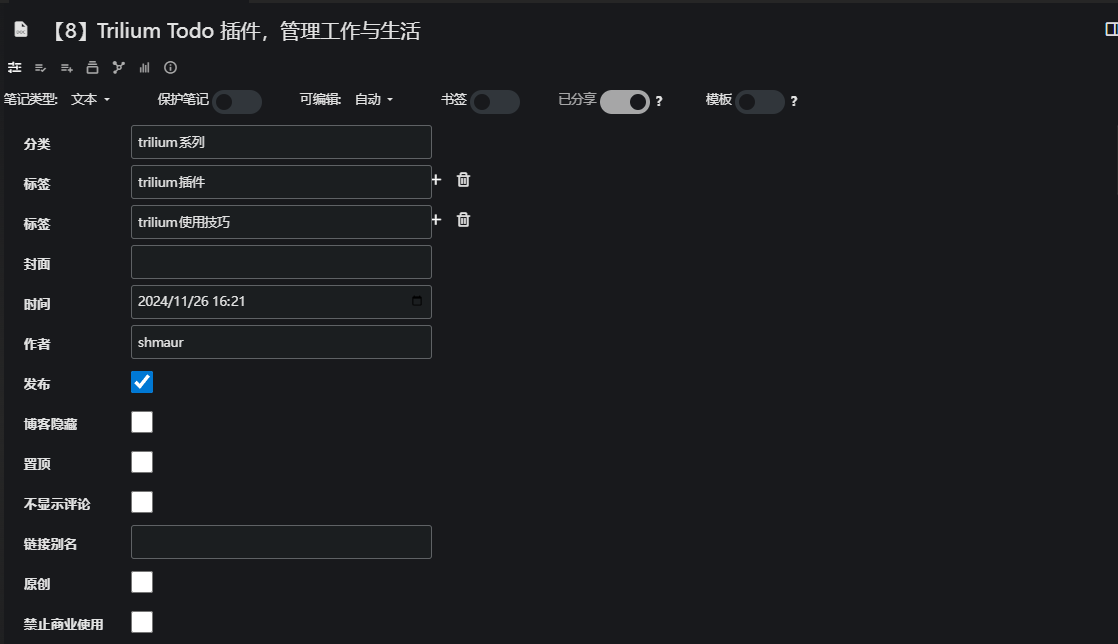Open the Owned Attributes ribbon icon
Viewport: 1118px width, 644px height.
click(41, 68)
